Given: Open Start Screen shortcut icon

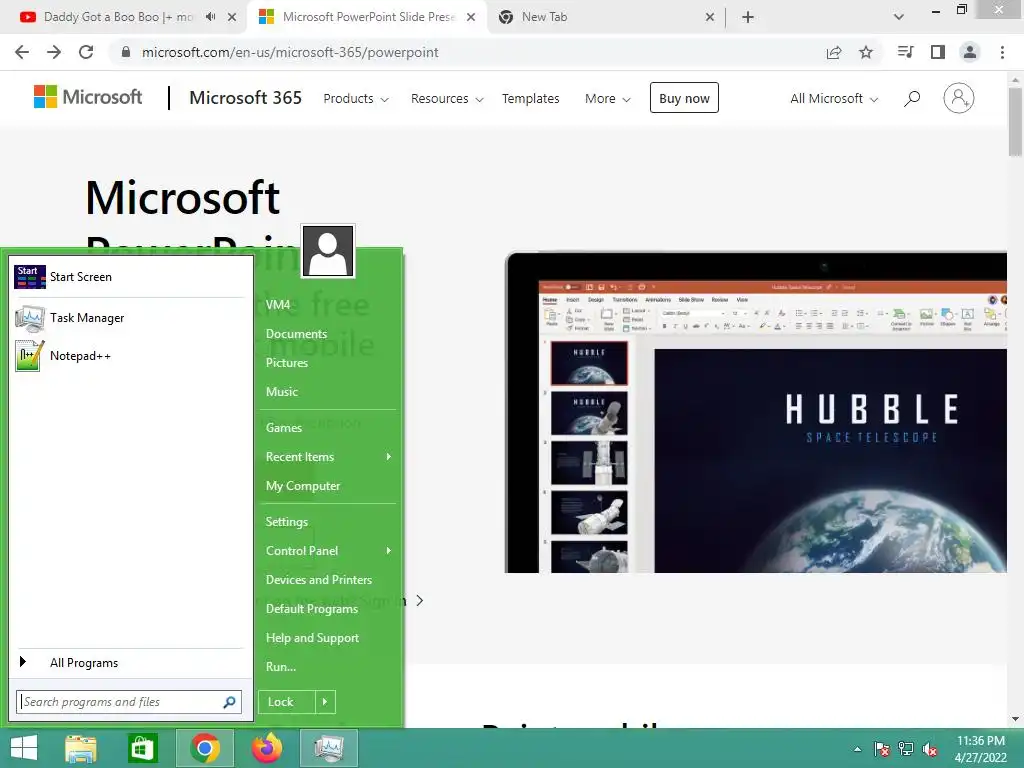Looking at the screenshot, I should [30, 277].
